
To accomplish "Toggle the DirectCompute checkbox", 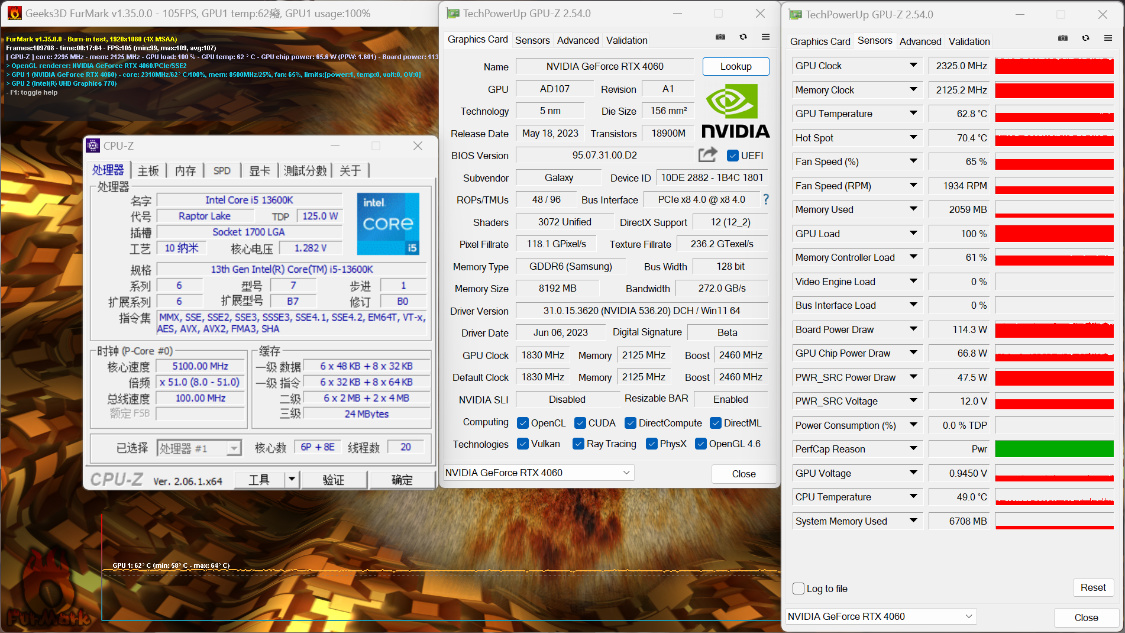I will (631, 423).
